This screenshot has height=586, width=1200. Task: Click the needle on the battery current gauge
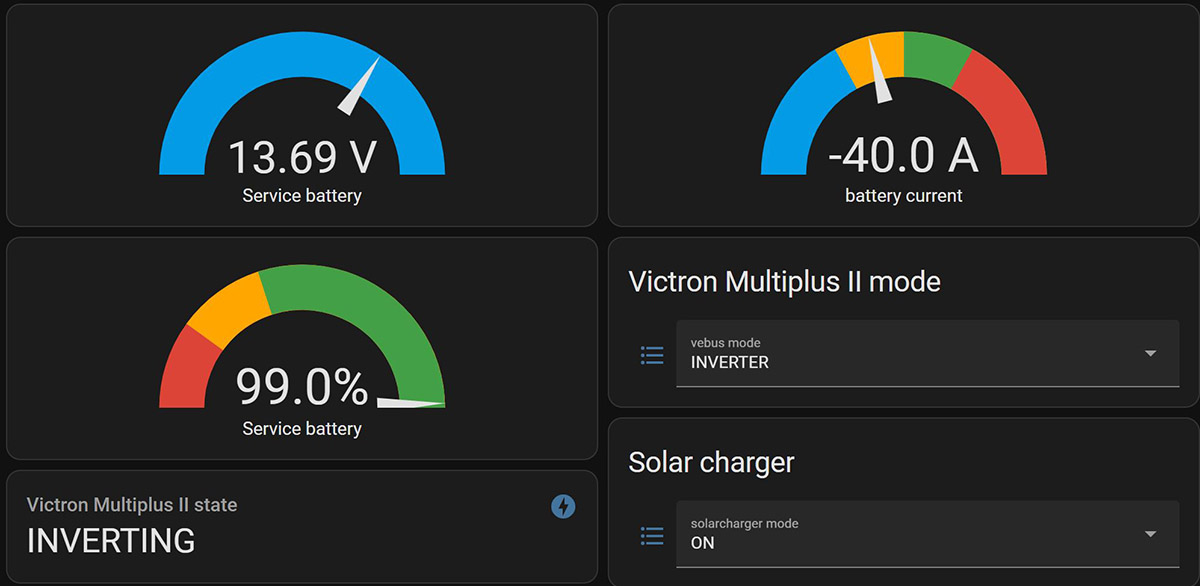point(881,72)
